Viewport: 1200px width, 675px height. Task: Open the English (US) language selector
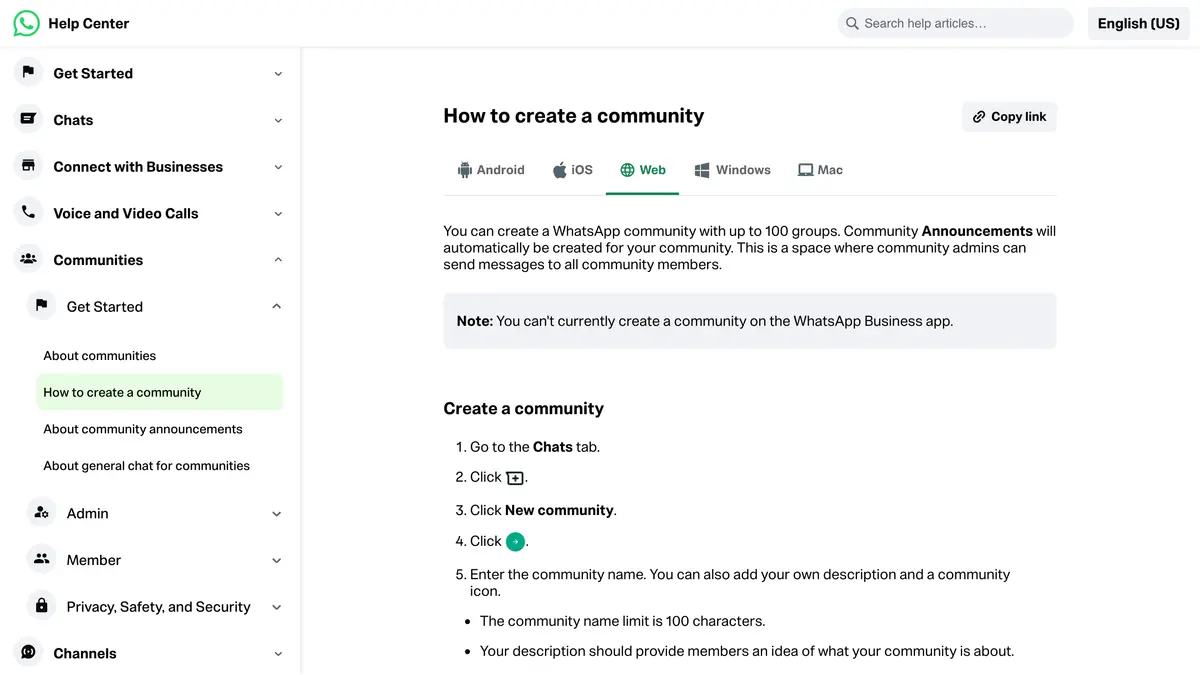1138,23
